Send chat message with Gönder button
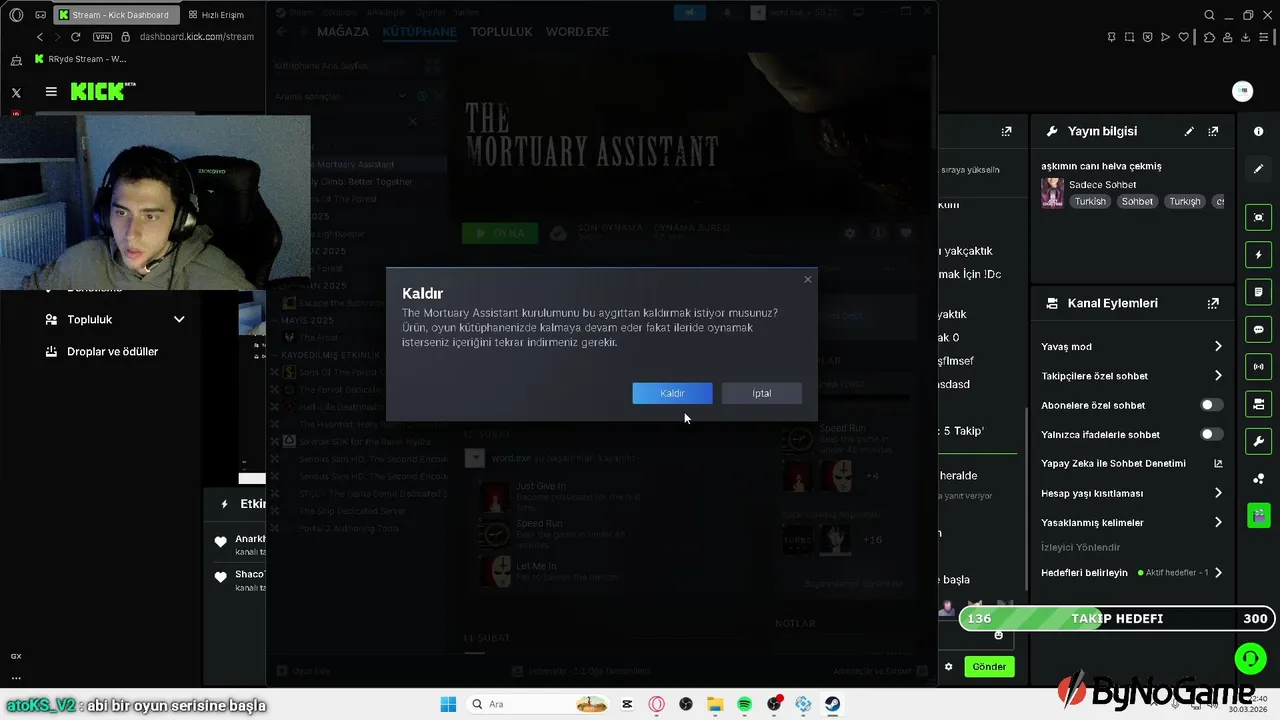This screenshot has width=1280, height=720. 989,666
